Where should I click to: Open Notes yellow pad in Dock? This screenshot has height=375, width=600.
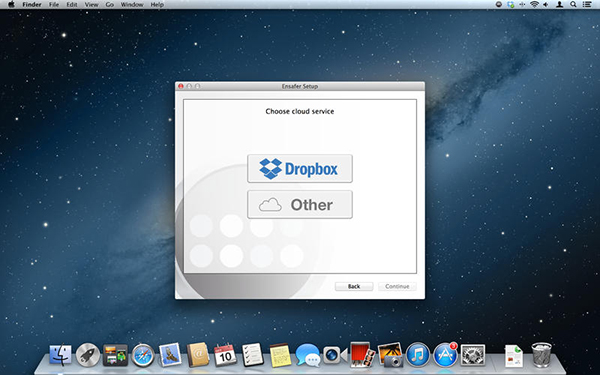coord(280,355)
